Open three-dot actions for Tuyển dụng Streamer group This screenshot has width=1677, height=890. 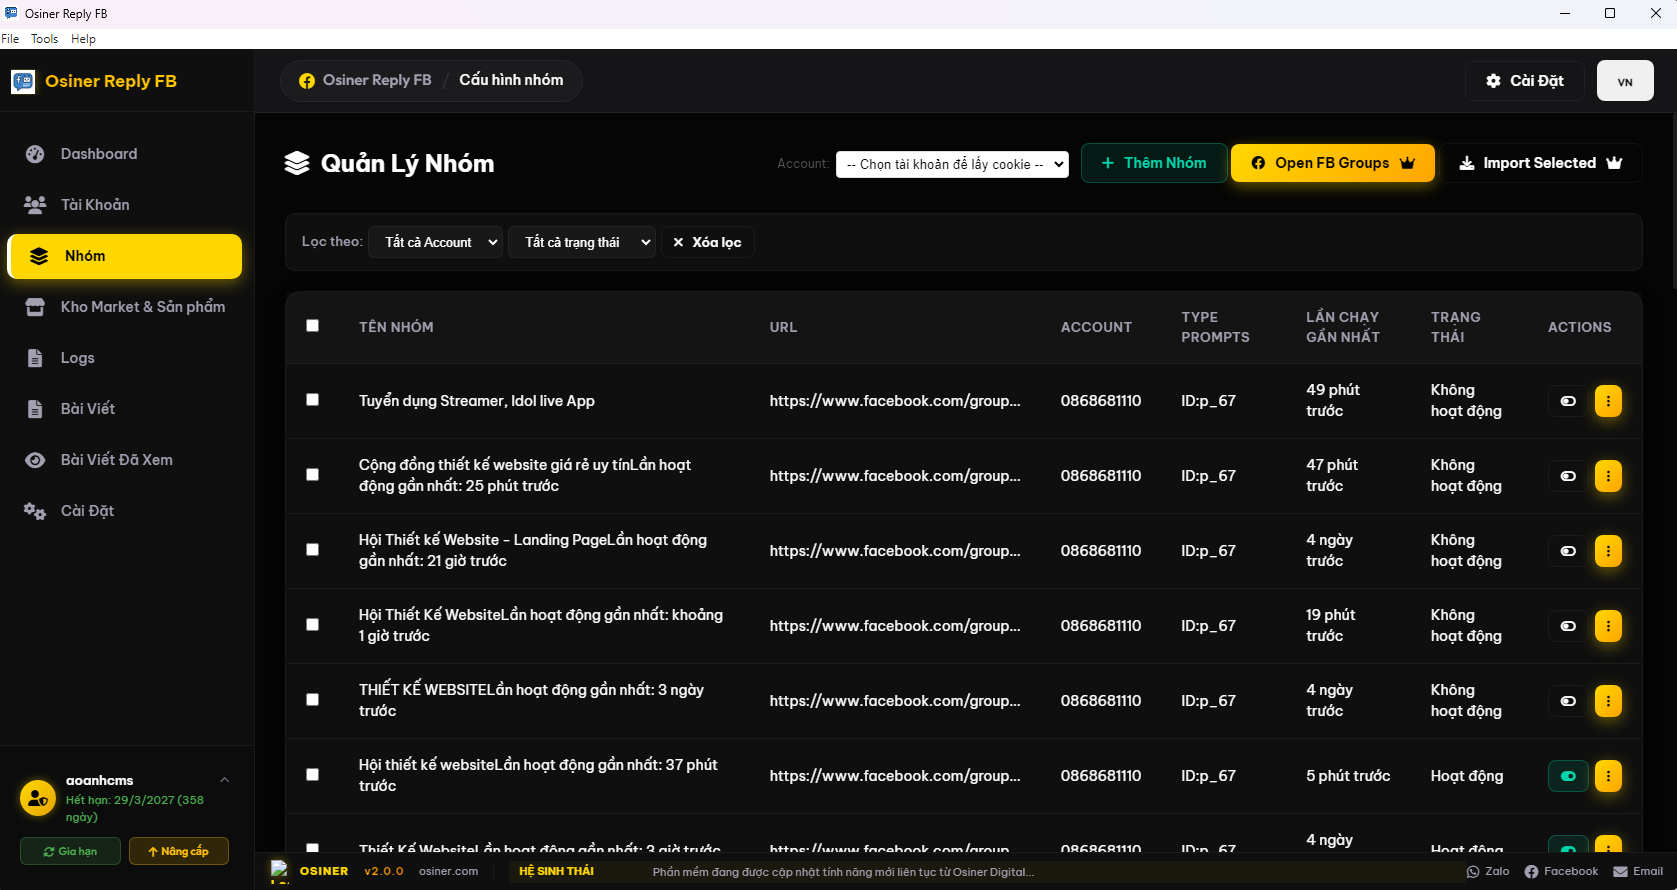[x=1608, y=401]
